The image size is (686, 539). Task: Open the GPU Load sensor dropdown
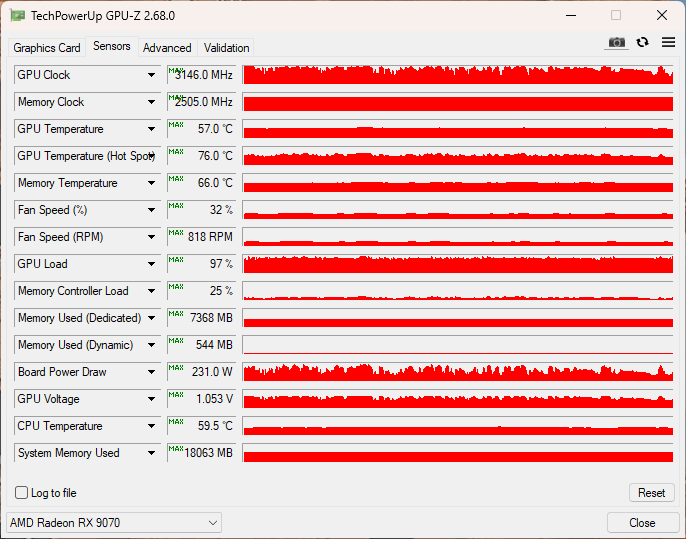coord(151,264)
